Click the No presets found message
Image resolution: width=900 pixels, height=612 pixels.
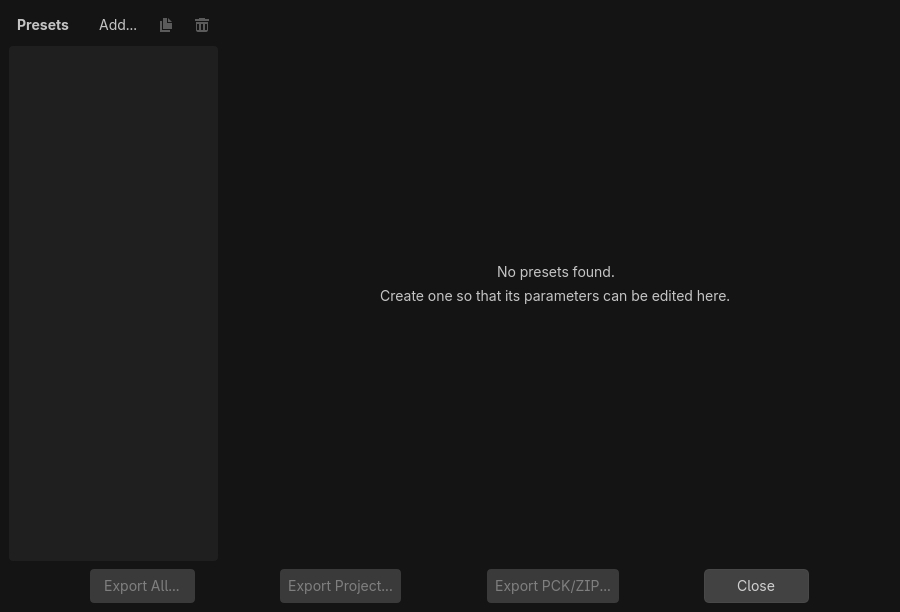[555, 271]
